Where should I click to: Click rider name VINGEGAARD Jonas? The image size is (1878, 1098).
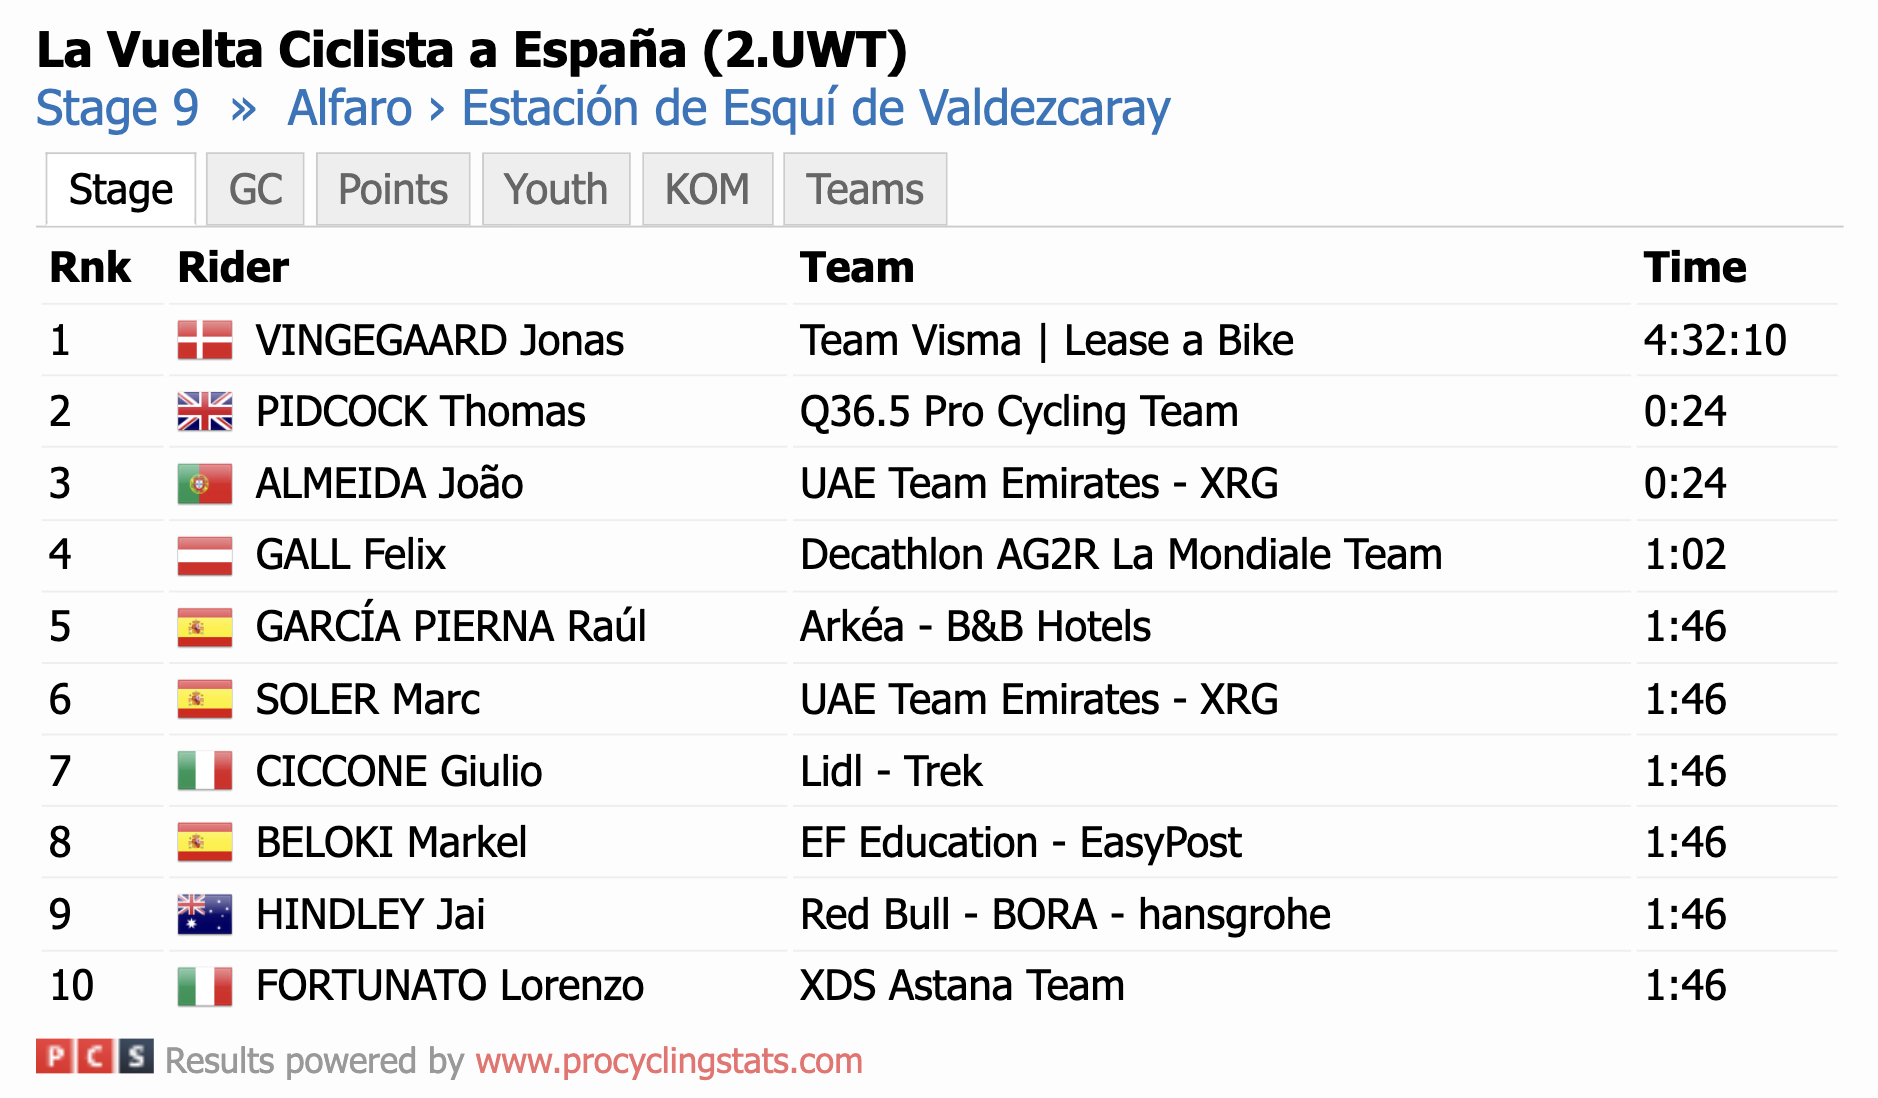click(x=440, y=340)
